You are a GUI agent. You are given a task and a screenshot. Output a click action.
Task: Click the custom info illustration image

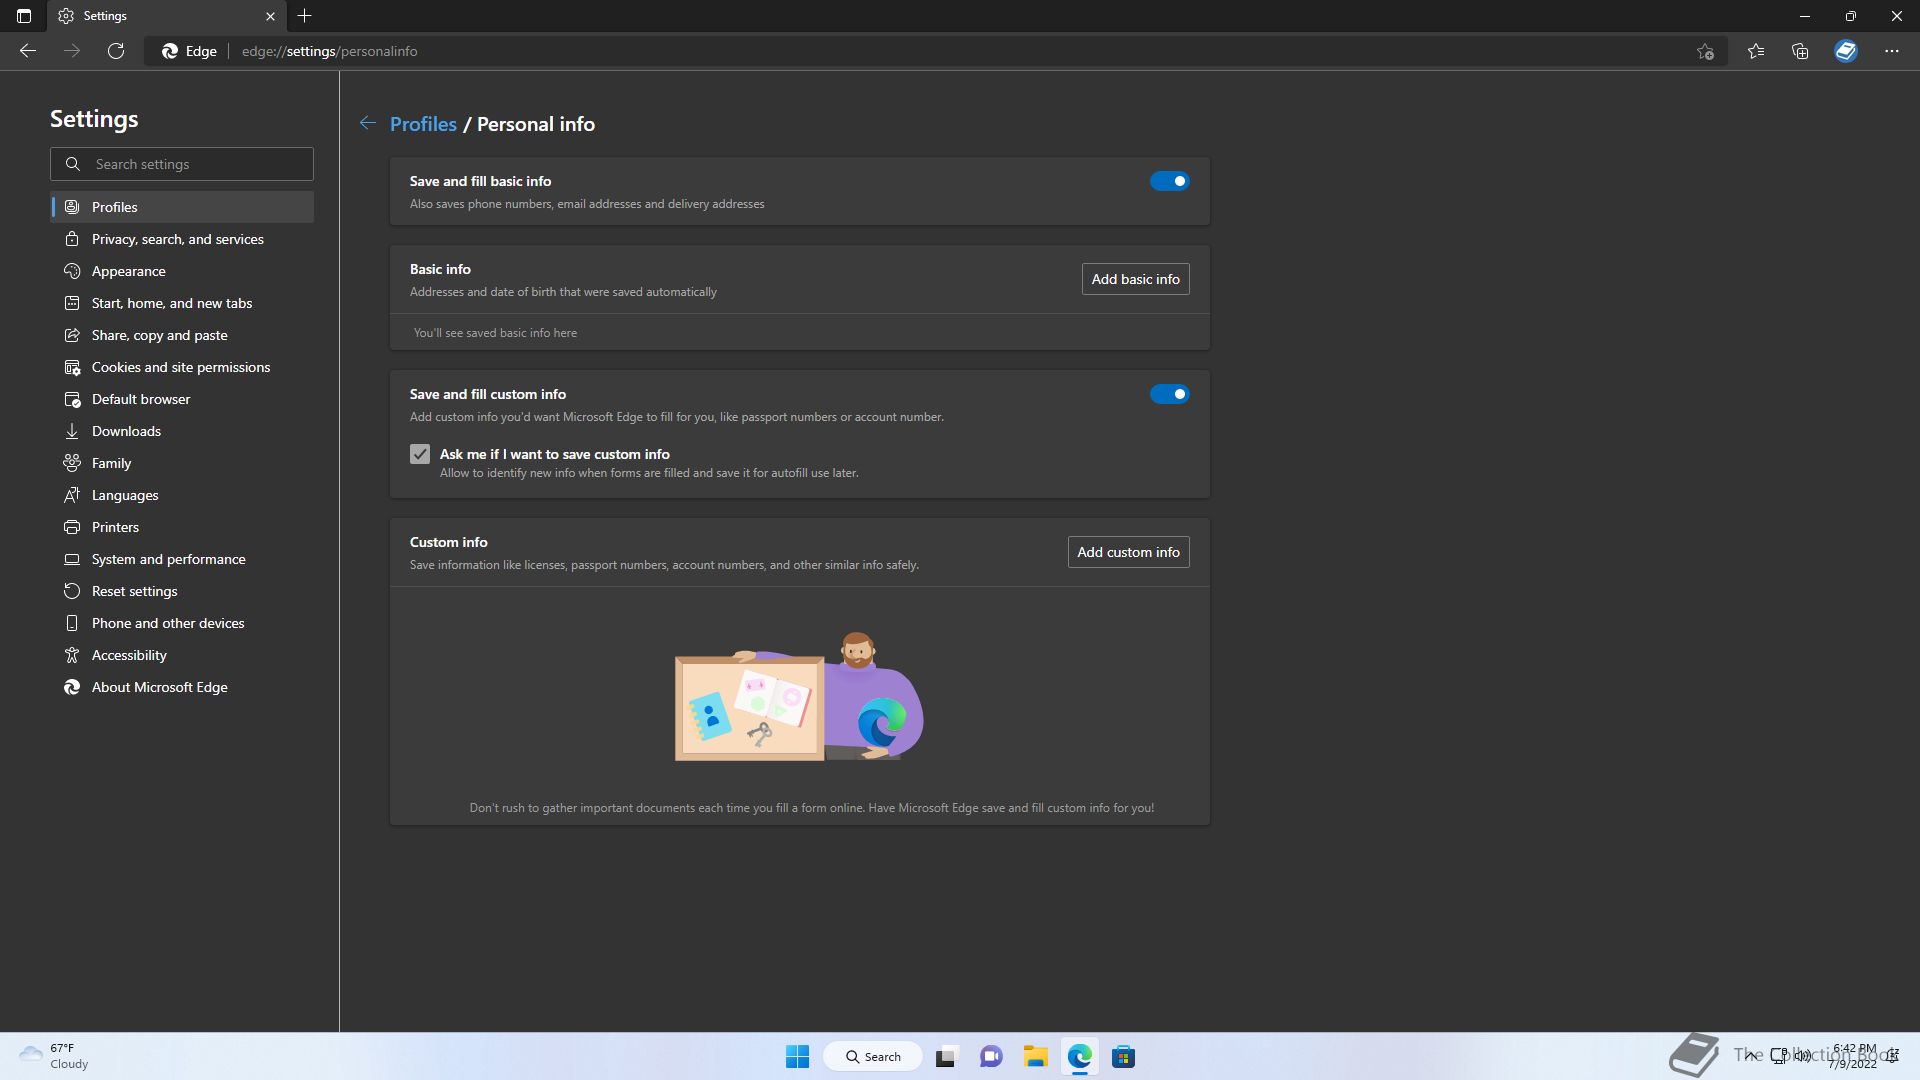(x=799, y=696)
